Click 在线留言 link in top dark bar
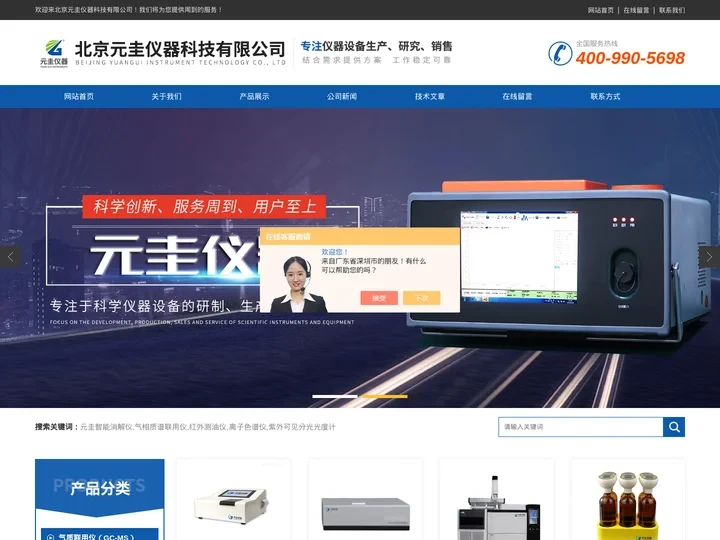720x540 pixels. [x=636, y=10]
